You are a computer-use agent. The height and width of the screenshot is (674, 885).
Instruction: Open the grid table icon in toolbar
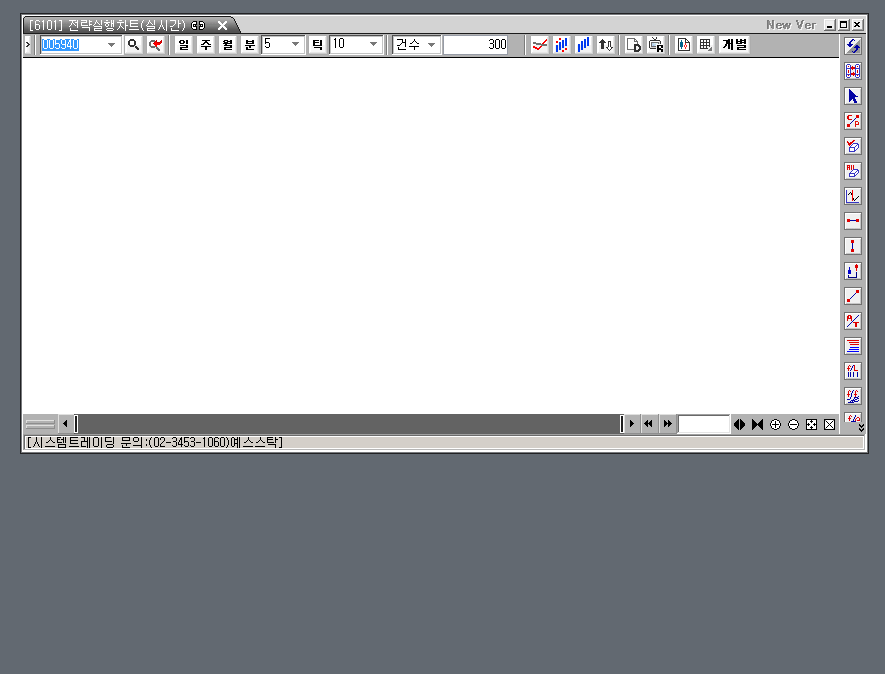coord(706,45)
